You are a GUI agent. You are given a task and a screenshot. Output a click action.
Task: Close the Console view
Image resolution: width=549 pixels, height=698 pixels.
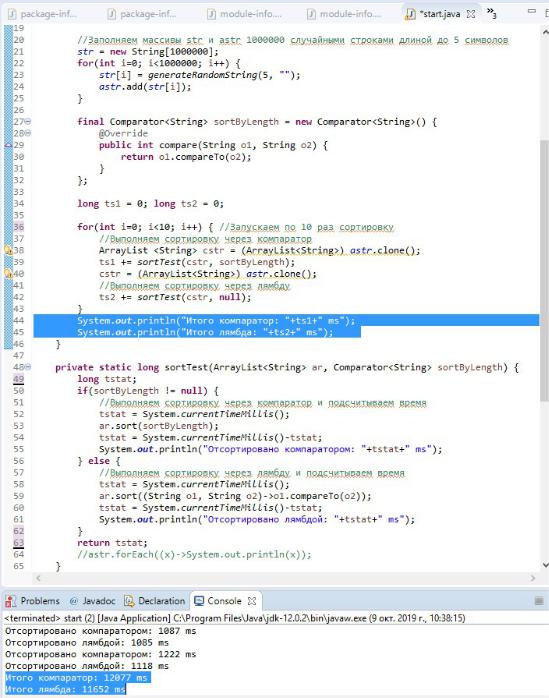click(x=252, y=601)
